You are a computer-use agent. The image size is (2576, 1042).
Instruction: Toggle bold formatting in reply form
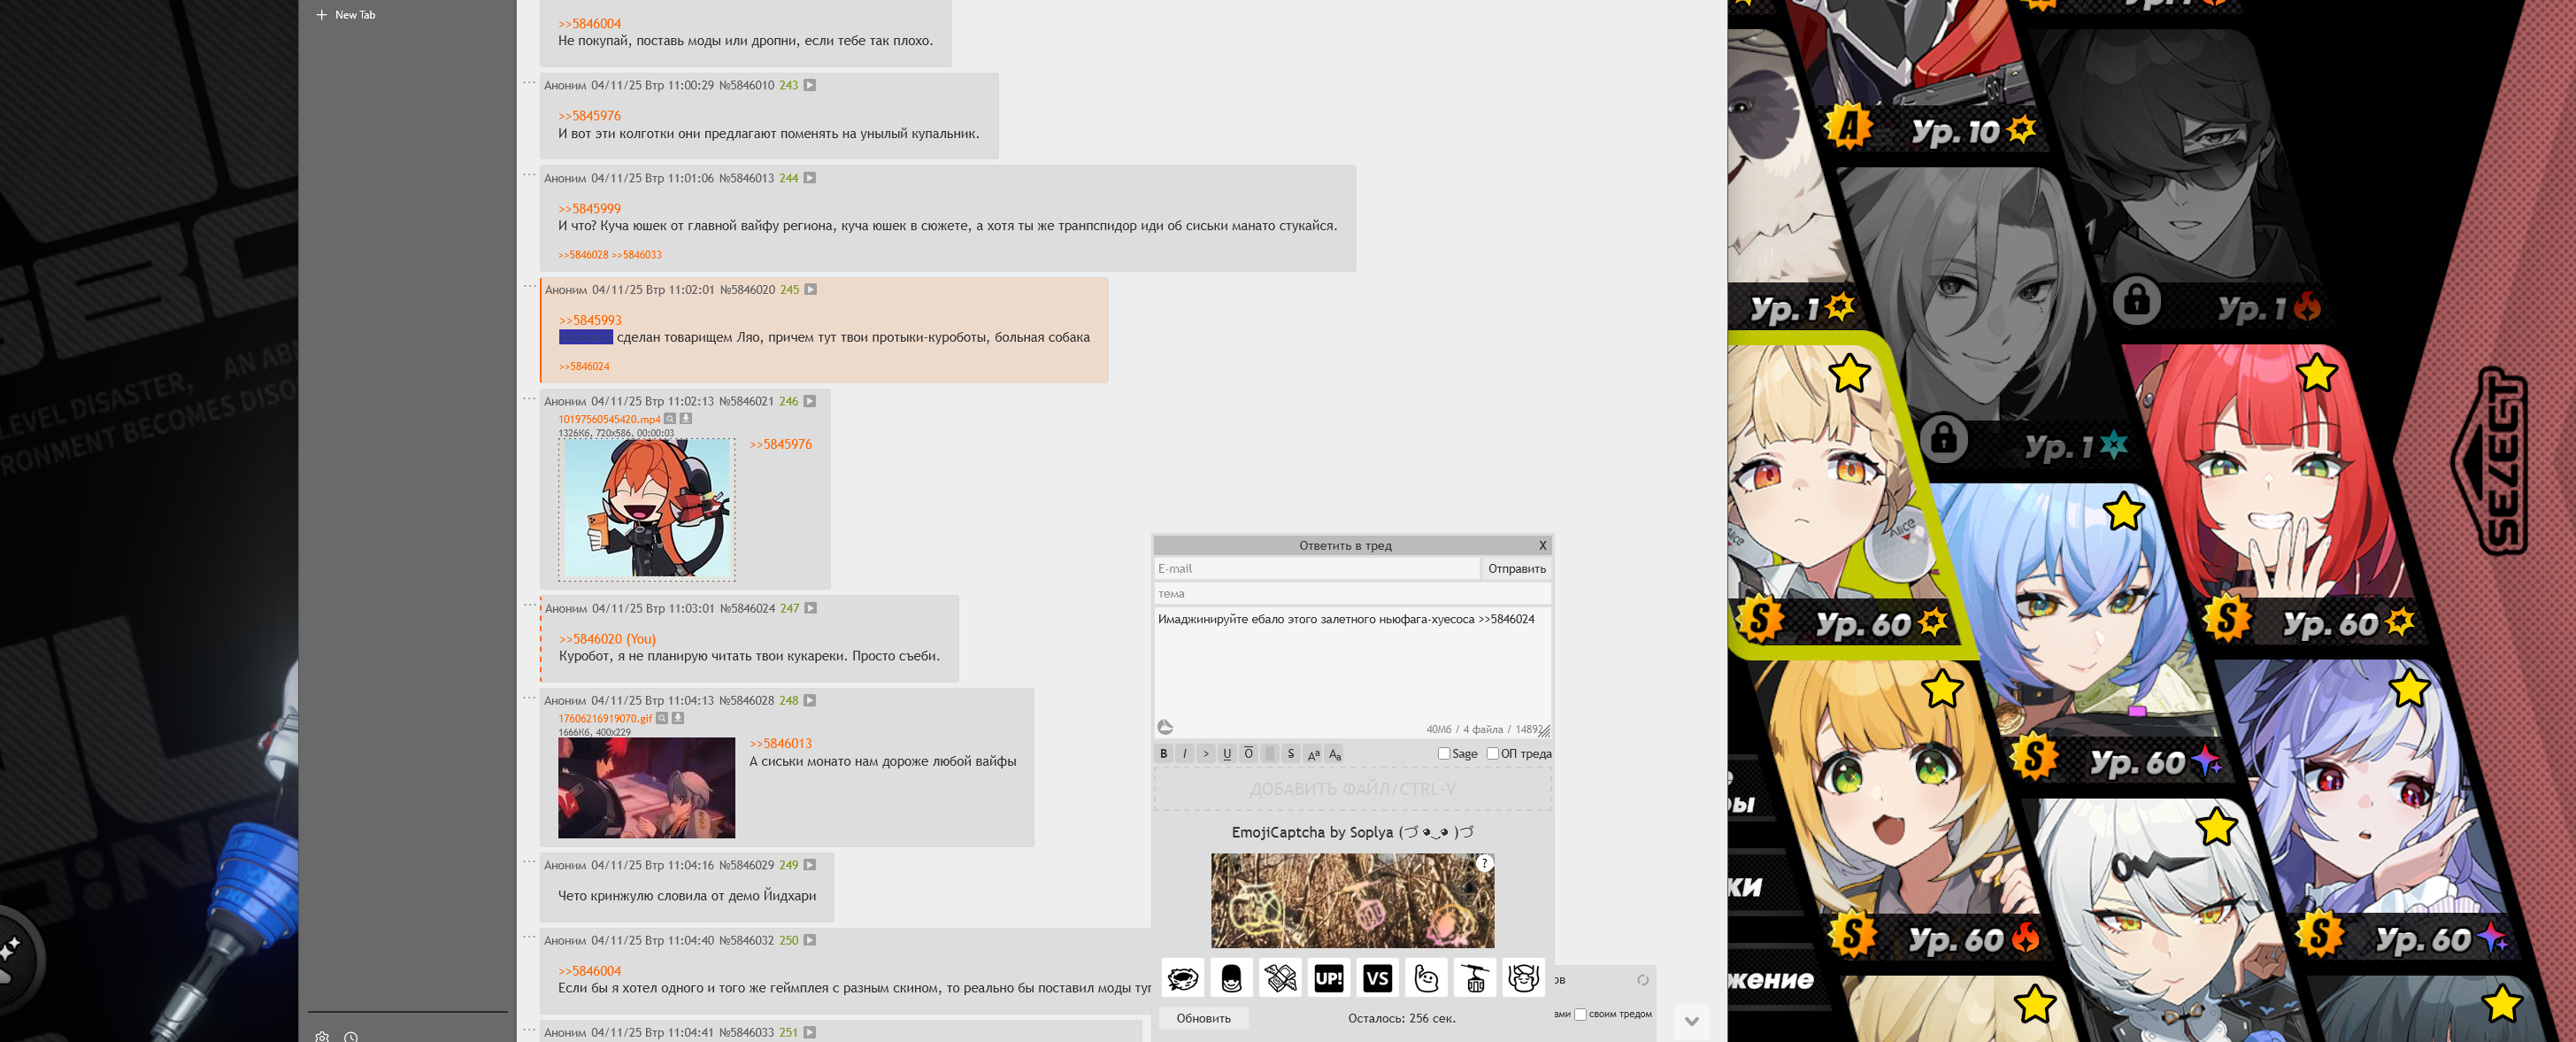coord(1163,754)
